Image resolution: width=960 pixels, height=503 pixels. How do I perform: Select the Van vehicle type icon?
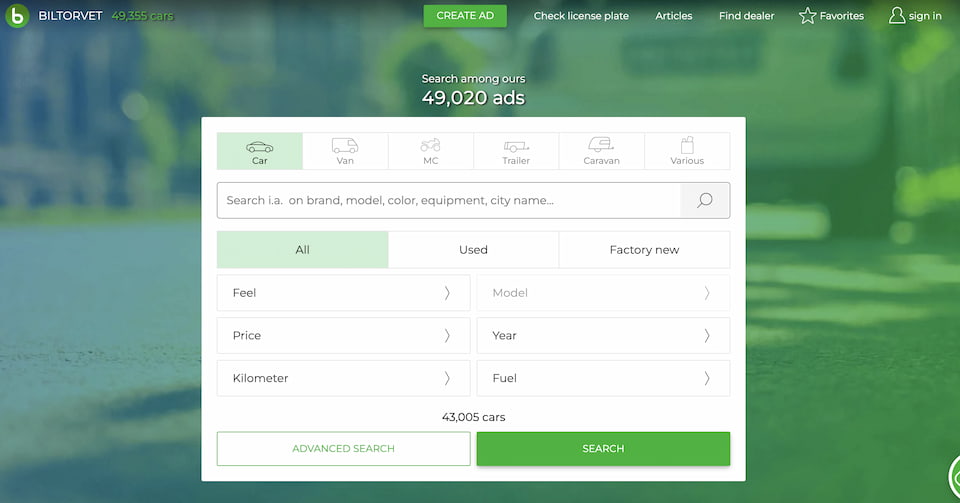click(x=345, y=147)
